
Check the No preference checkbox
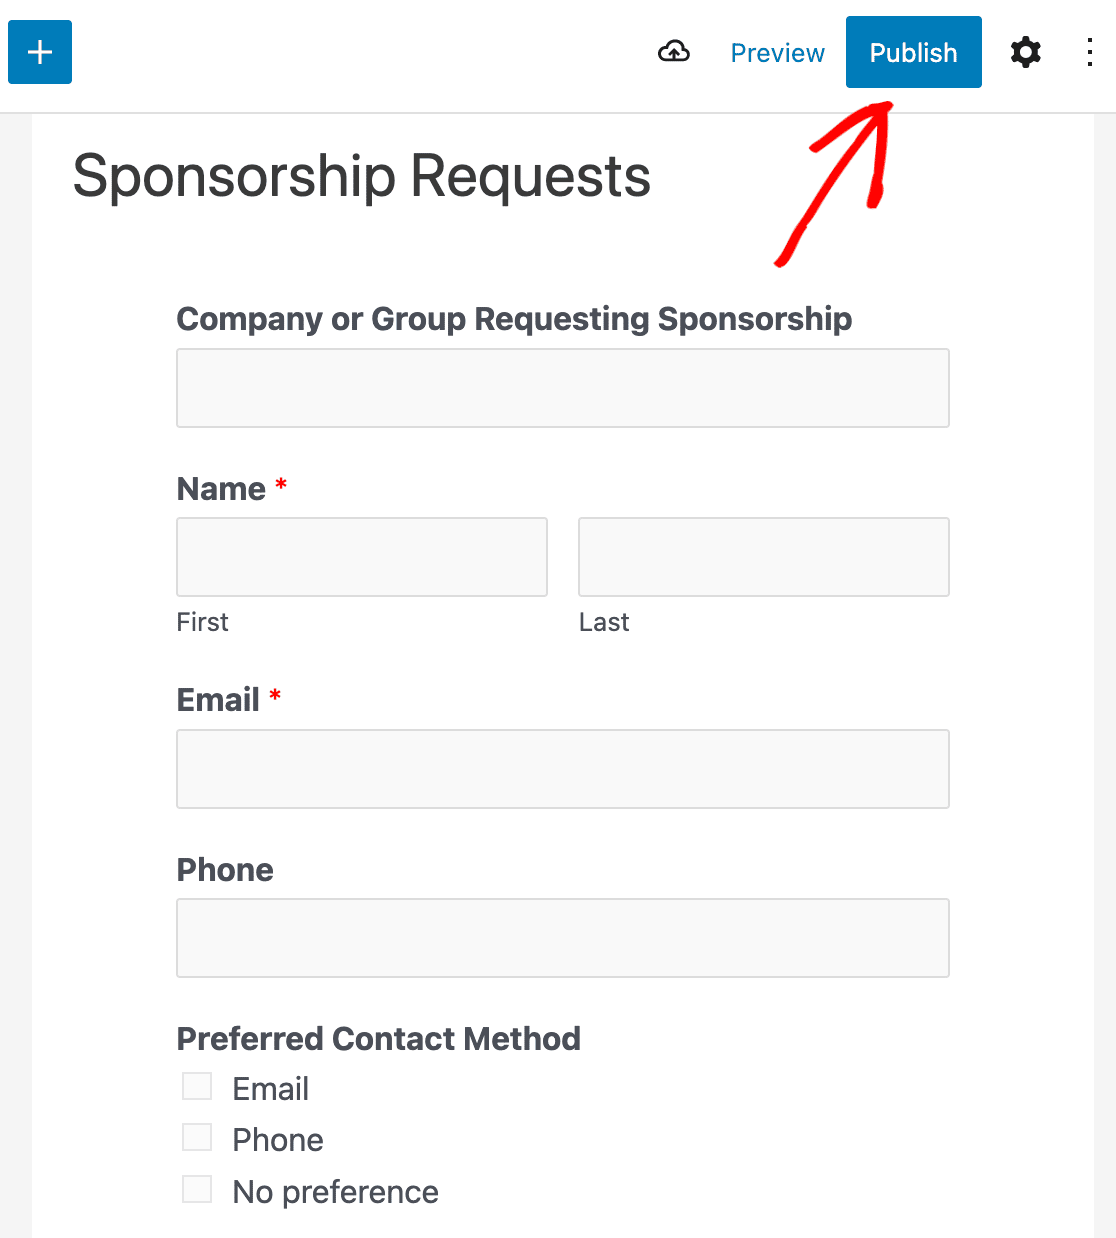197,1189
